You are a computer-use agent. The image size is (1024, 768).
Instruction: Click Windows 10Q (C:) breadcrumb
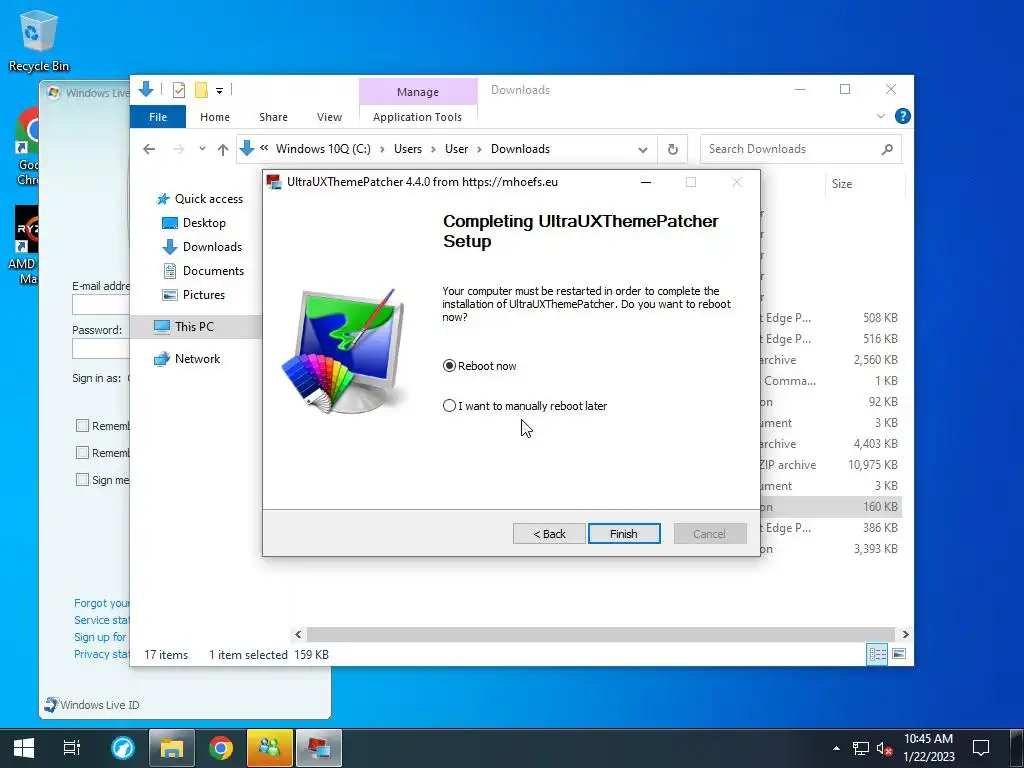pyautogui.click(x=323, y=149)
